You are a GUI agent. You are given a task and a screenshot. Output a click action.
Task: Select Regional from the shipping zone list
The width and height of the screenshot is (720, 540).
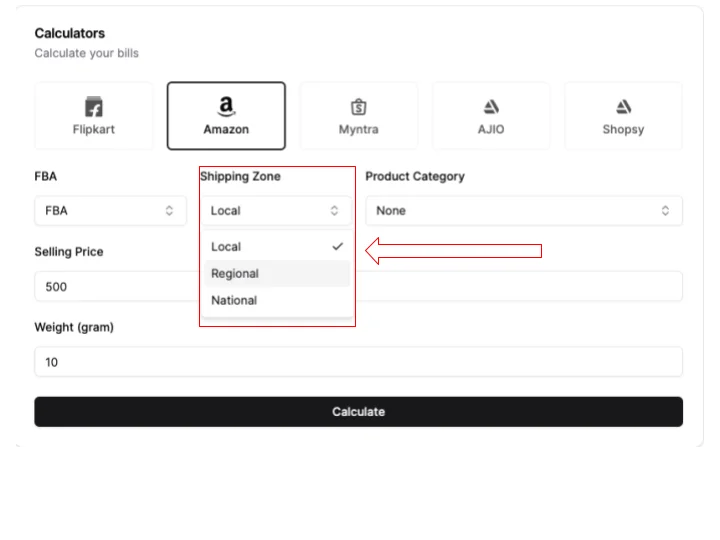236,274
